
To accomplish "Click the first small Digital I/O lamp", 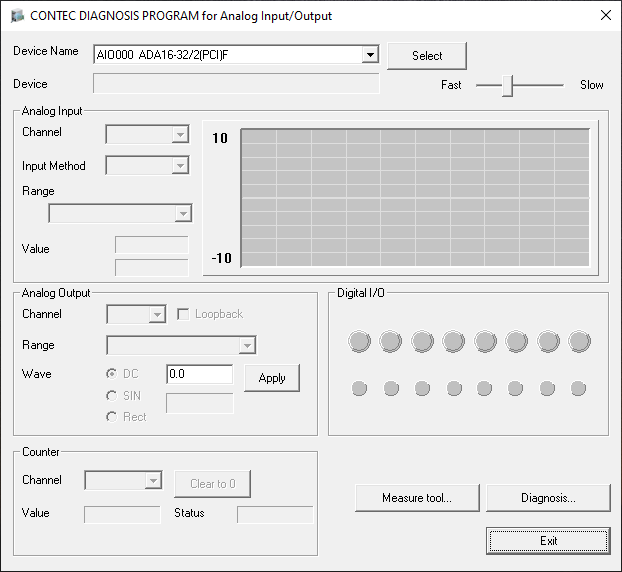I will (x=359, y=388).
